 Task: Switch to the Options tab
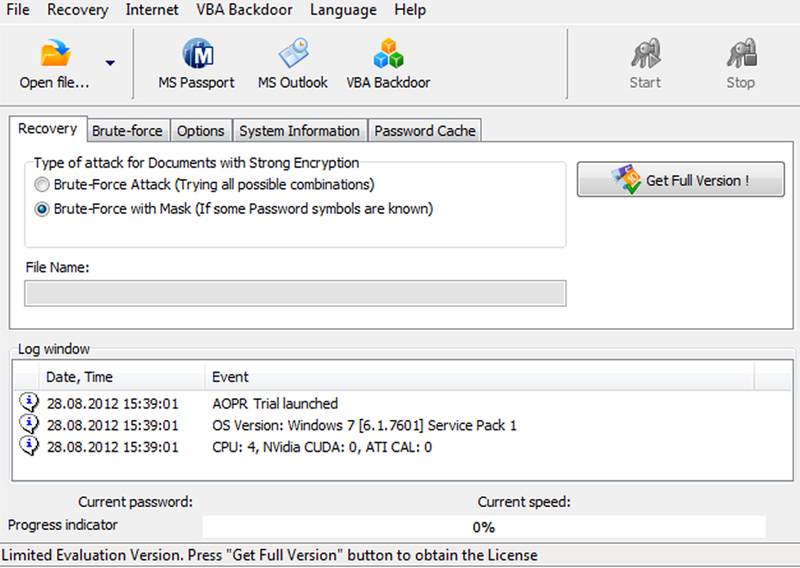pyautogui.click(x=201, y=131)
